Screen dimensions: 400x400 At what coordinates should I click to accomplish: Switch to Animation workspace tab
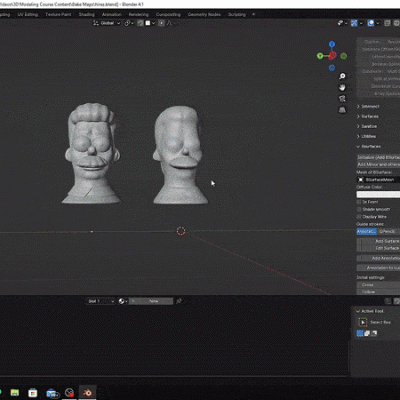(x=112, y=14)
